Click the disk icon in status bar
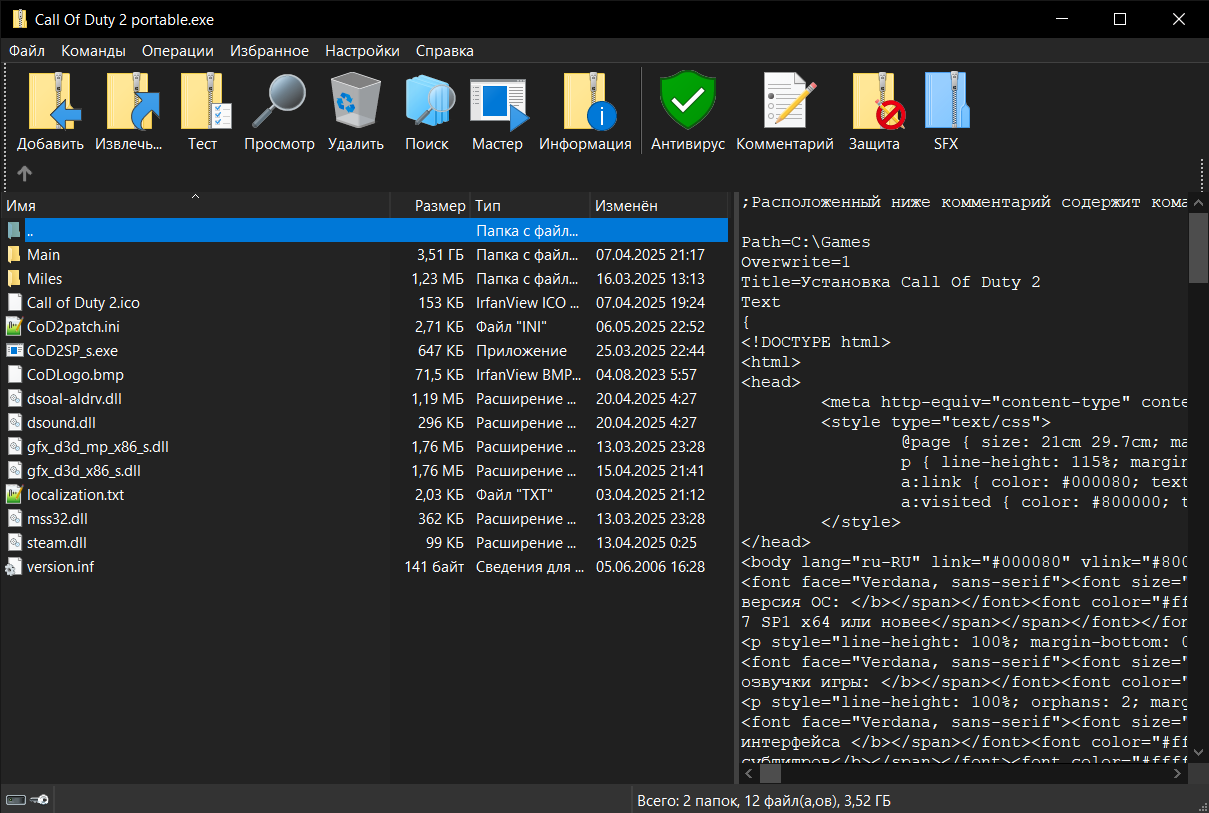 click(16, 801)
